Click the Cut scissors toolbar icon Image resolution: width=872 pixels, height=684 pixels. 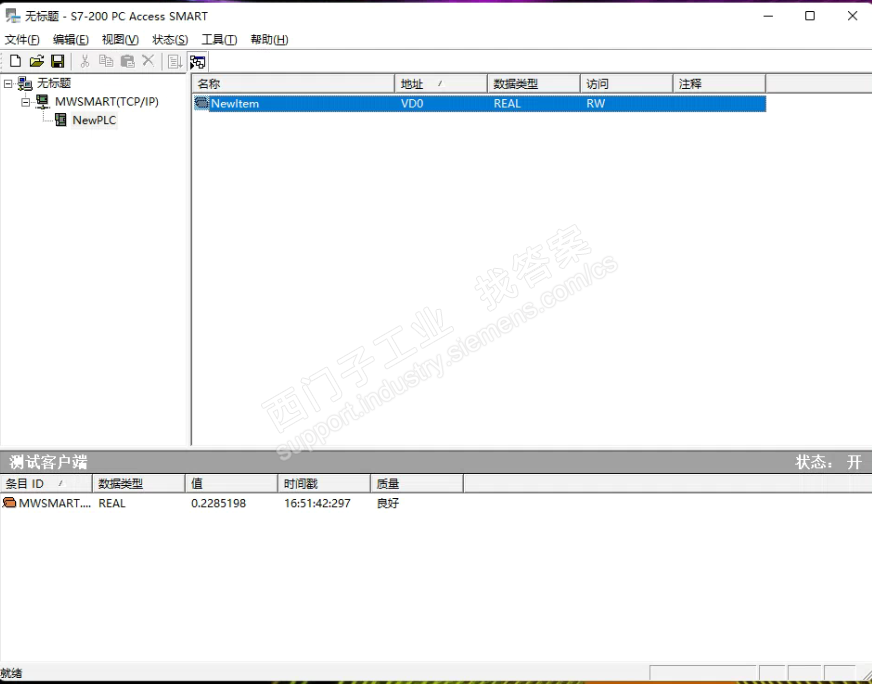tap(85, 61)
